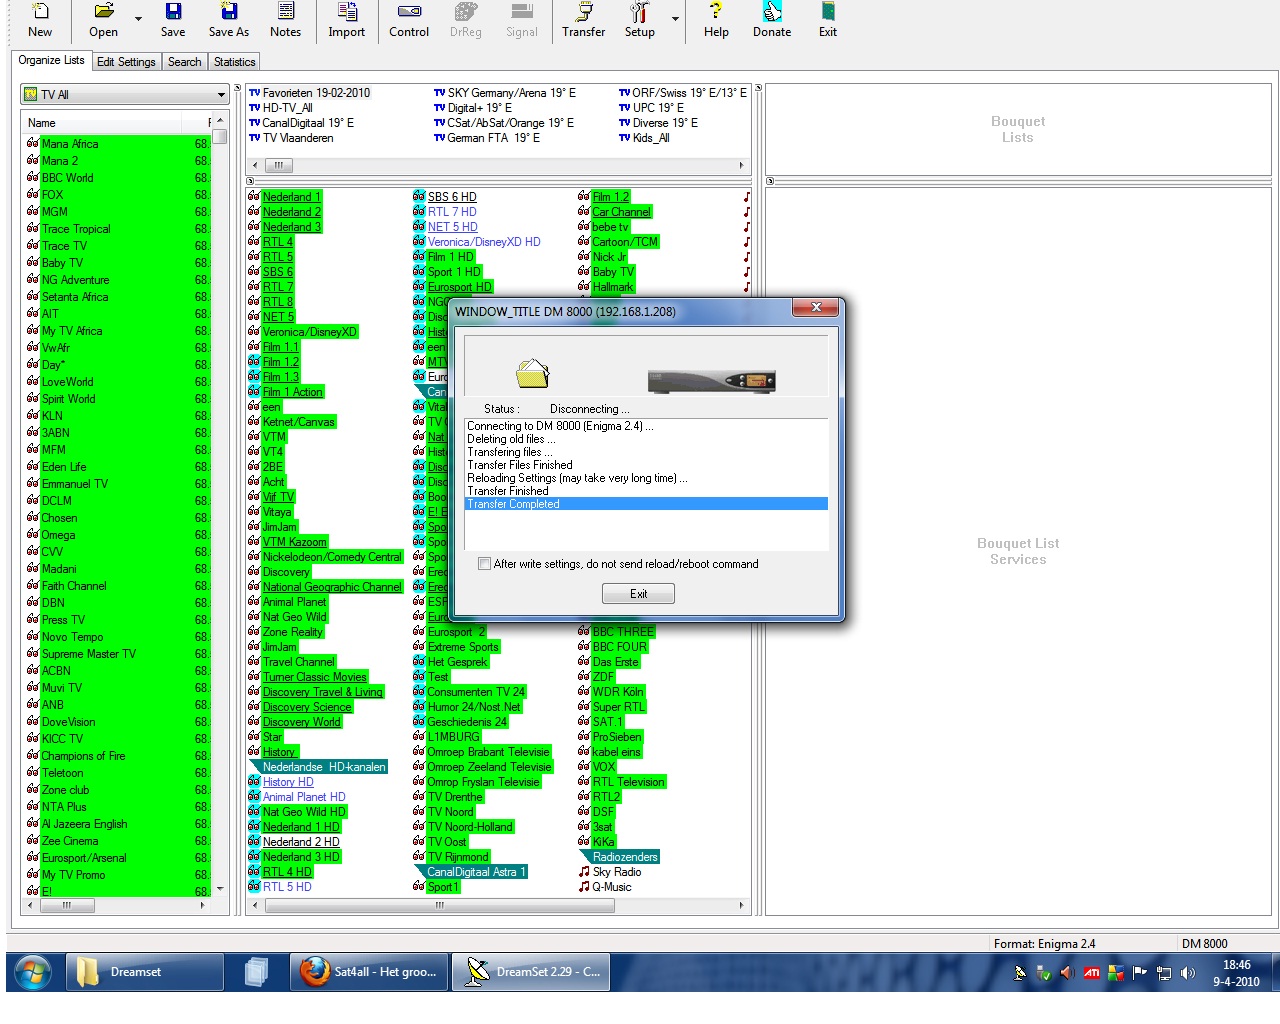Select 'NG Adventure' in the TV All list

pyautogui.click(x=75, y=280)
